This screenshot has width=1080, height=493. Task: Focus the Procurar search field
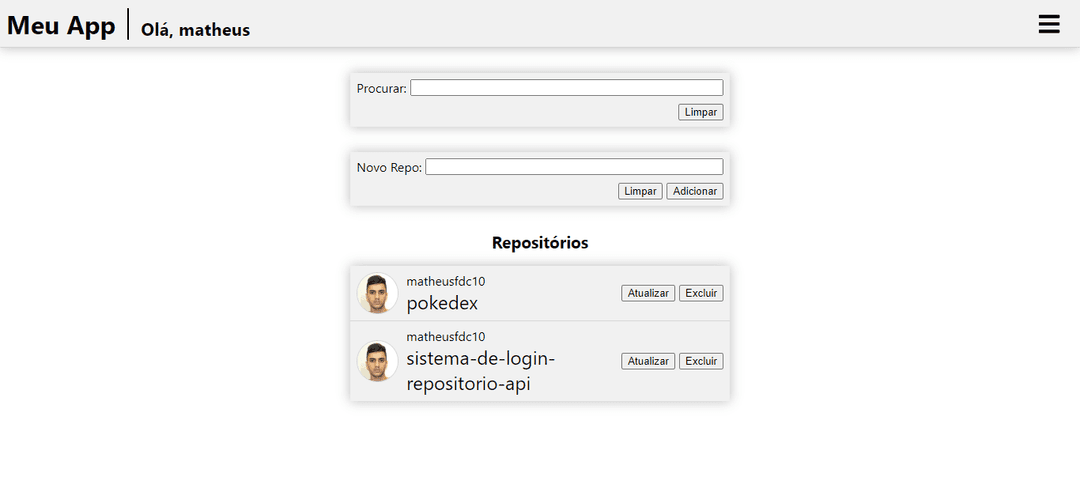(x=567, y=87)
